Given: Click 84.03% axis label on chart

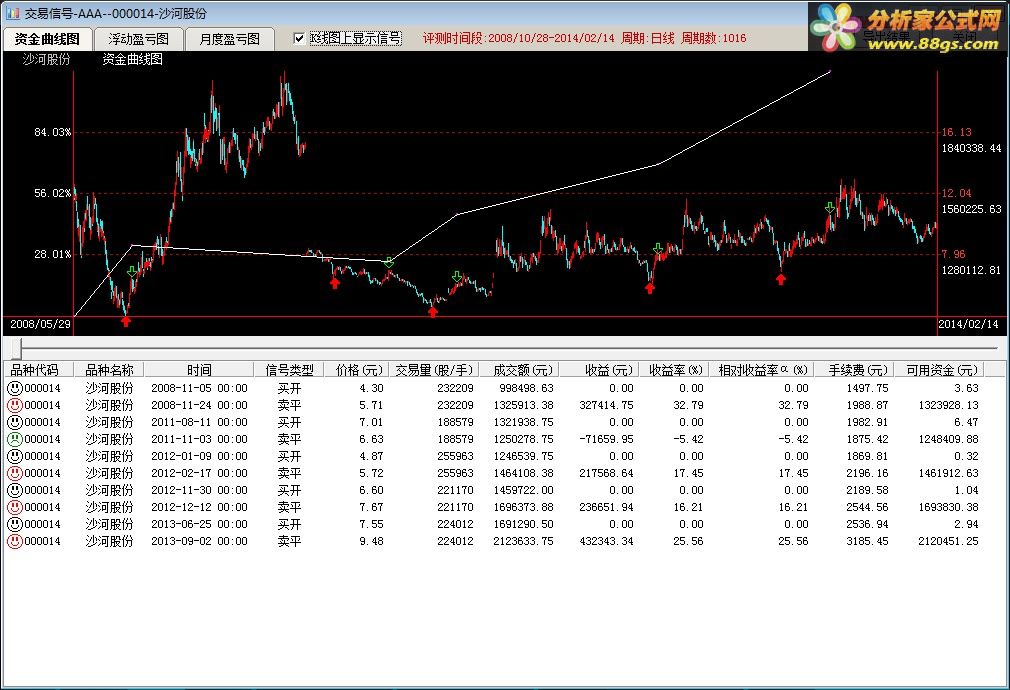Looking at the screenshot, I should (52, 132).
